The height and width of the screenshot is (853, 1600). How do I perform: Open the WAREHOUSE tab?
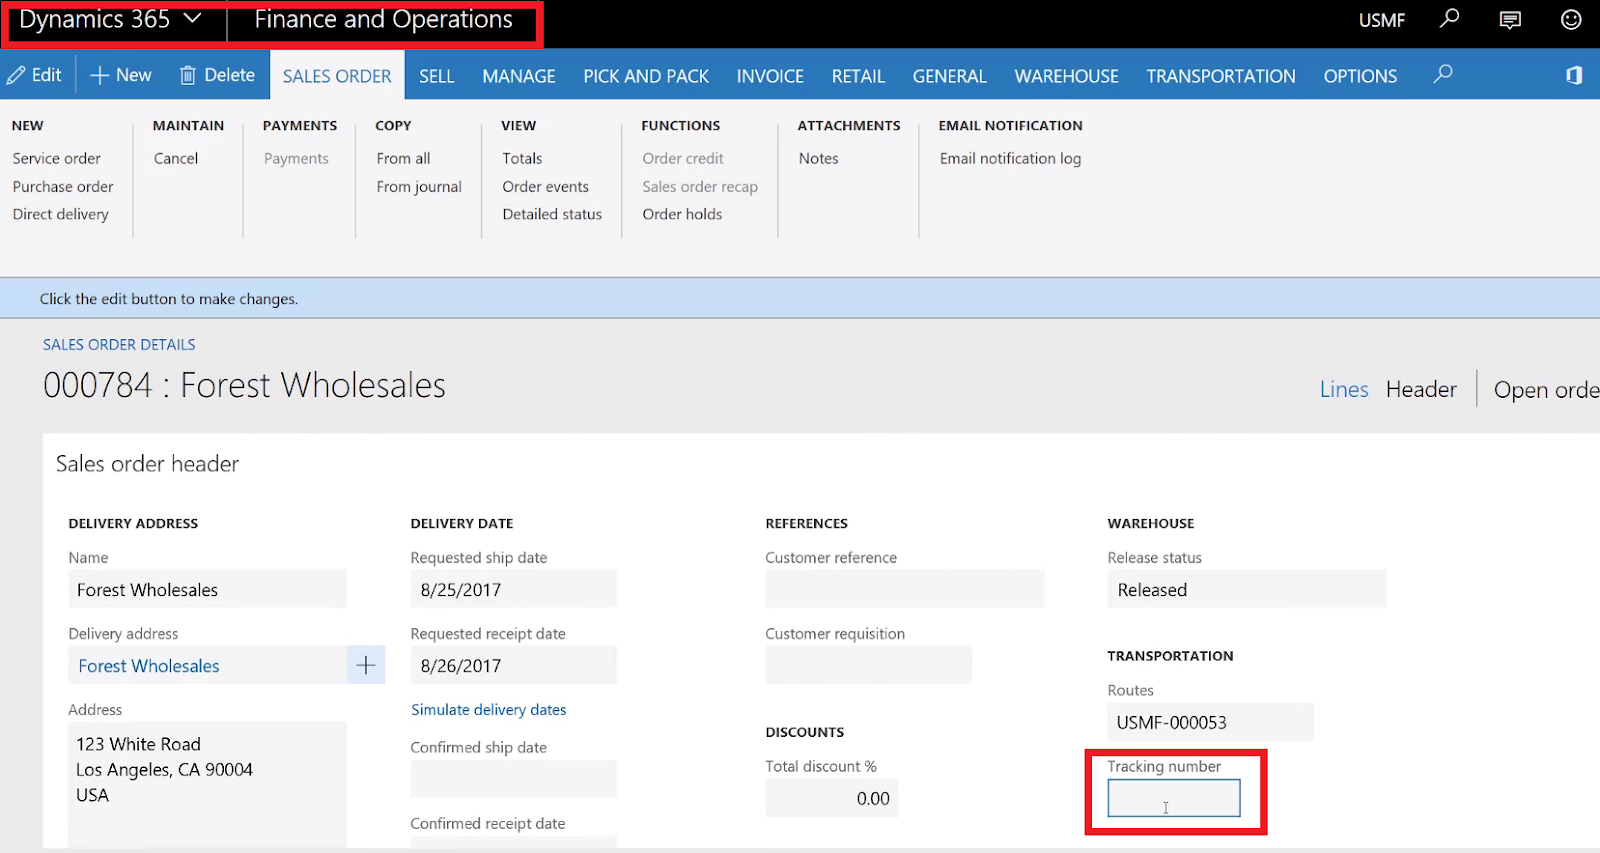(x=1066, y=76)
